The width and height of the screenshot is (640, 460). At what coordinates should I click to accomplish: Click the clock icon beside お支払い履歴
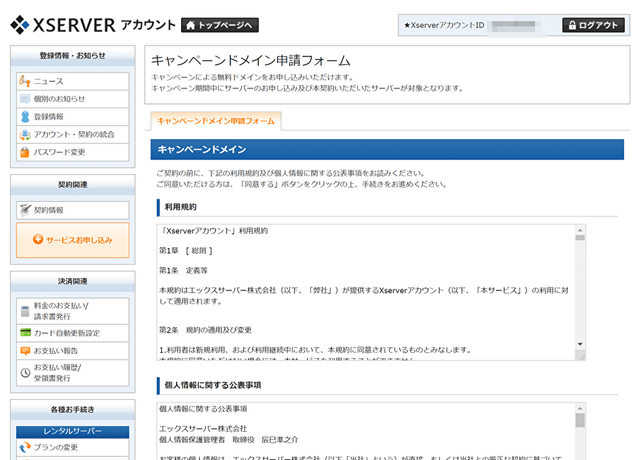click(25, 373)
